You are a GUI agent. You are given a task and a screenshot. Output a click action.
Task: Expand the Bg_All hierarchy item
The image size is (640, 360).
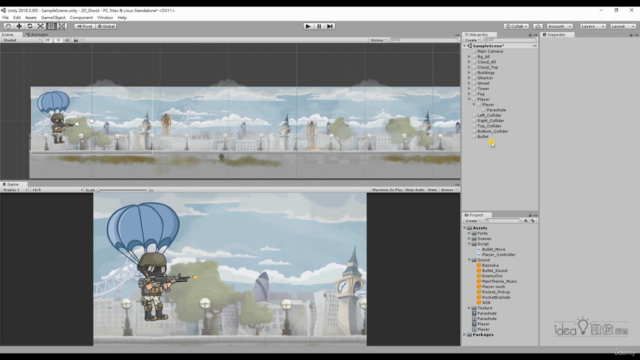(x=469, y=57)
